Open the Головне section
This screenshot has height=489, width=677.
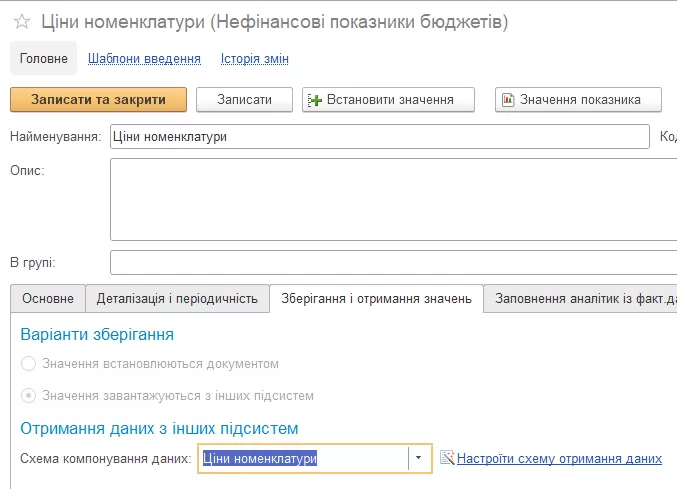coord(44,58)
